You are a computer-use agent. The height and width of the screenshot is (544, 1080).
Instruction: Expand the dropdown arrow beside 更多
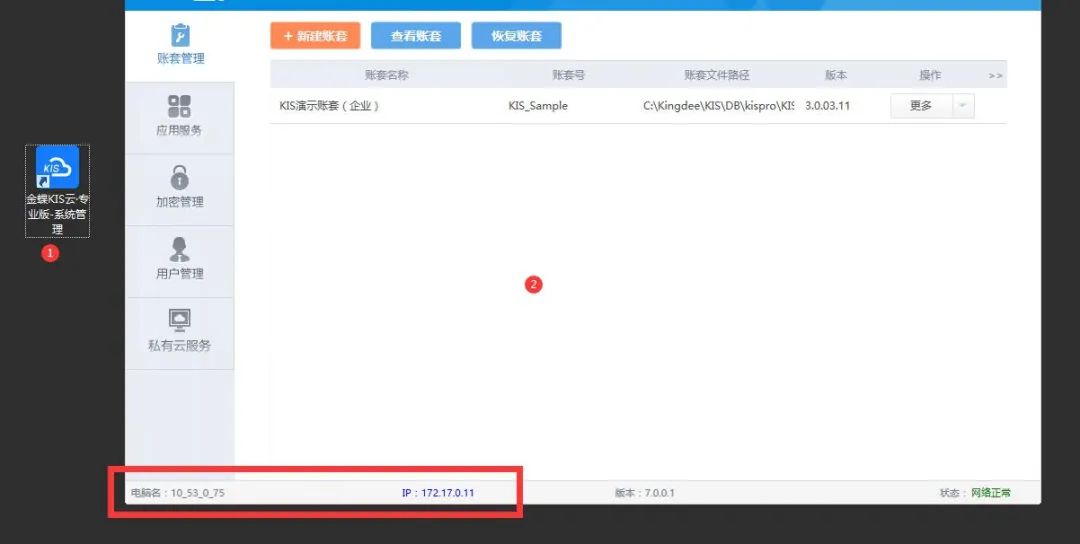click(x=963, y=106)
